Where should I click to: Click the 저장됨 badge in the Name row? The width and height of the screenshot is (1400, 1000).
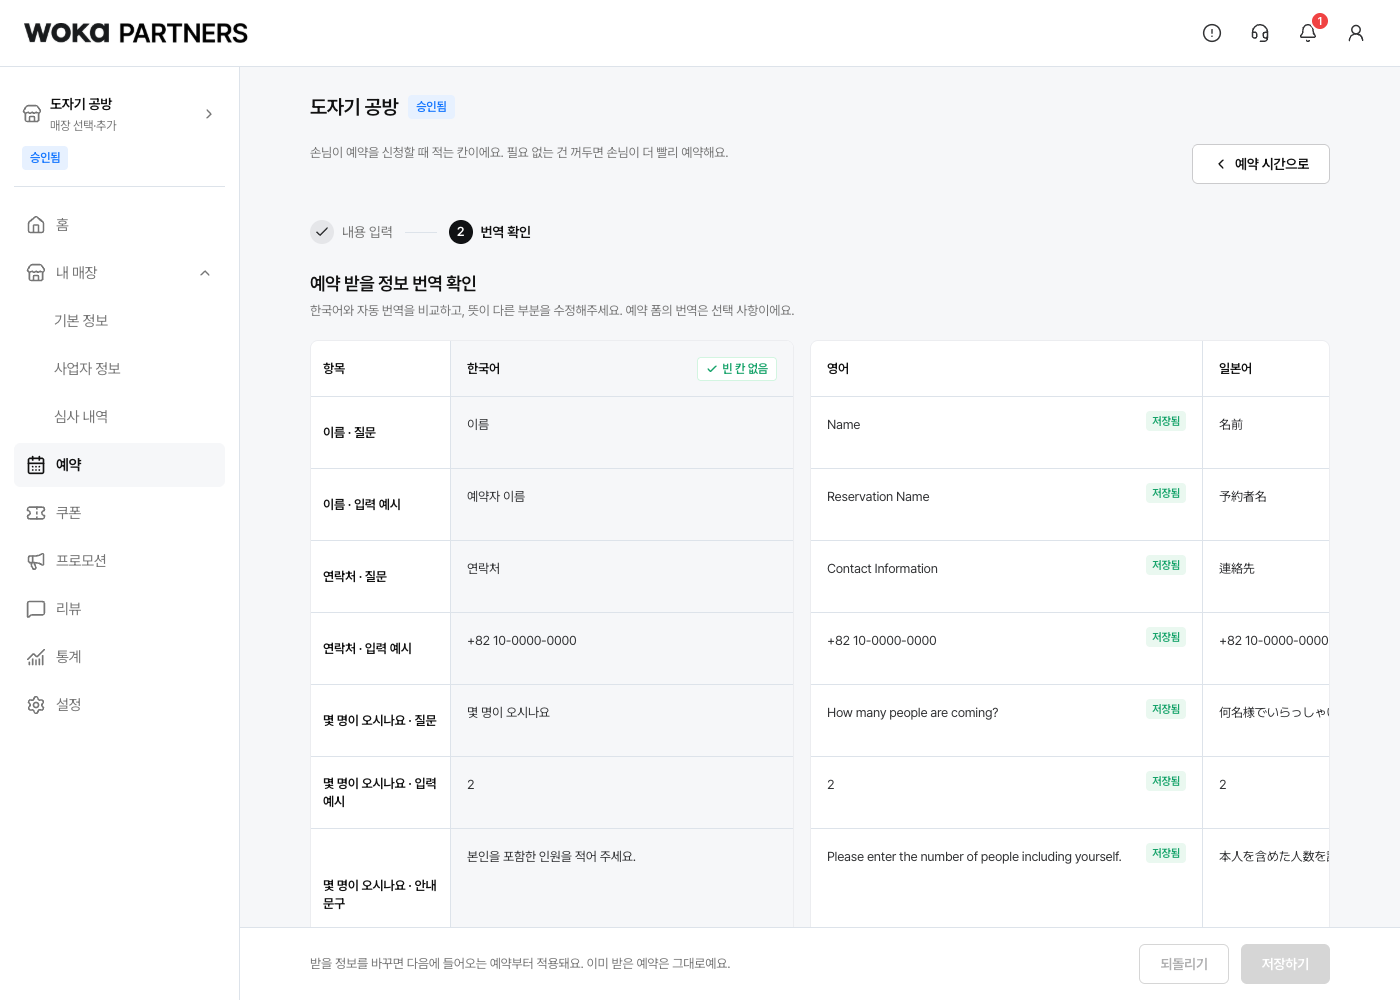pyautogui.click(x=1166, y=421)
